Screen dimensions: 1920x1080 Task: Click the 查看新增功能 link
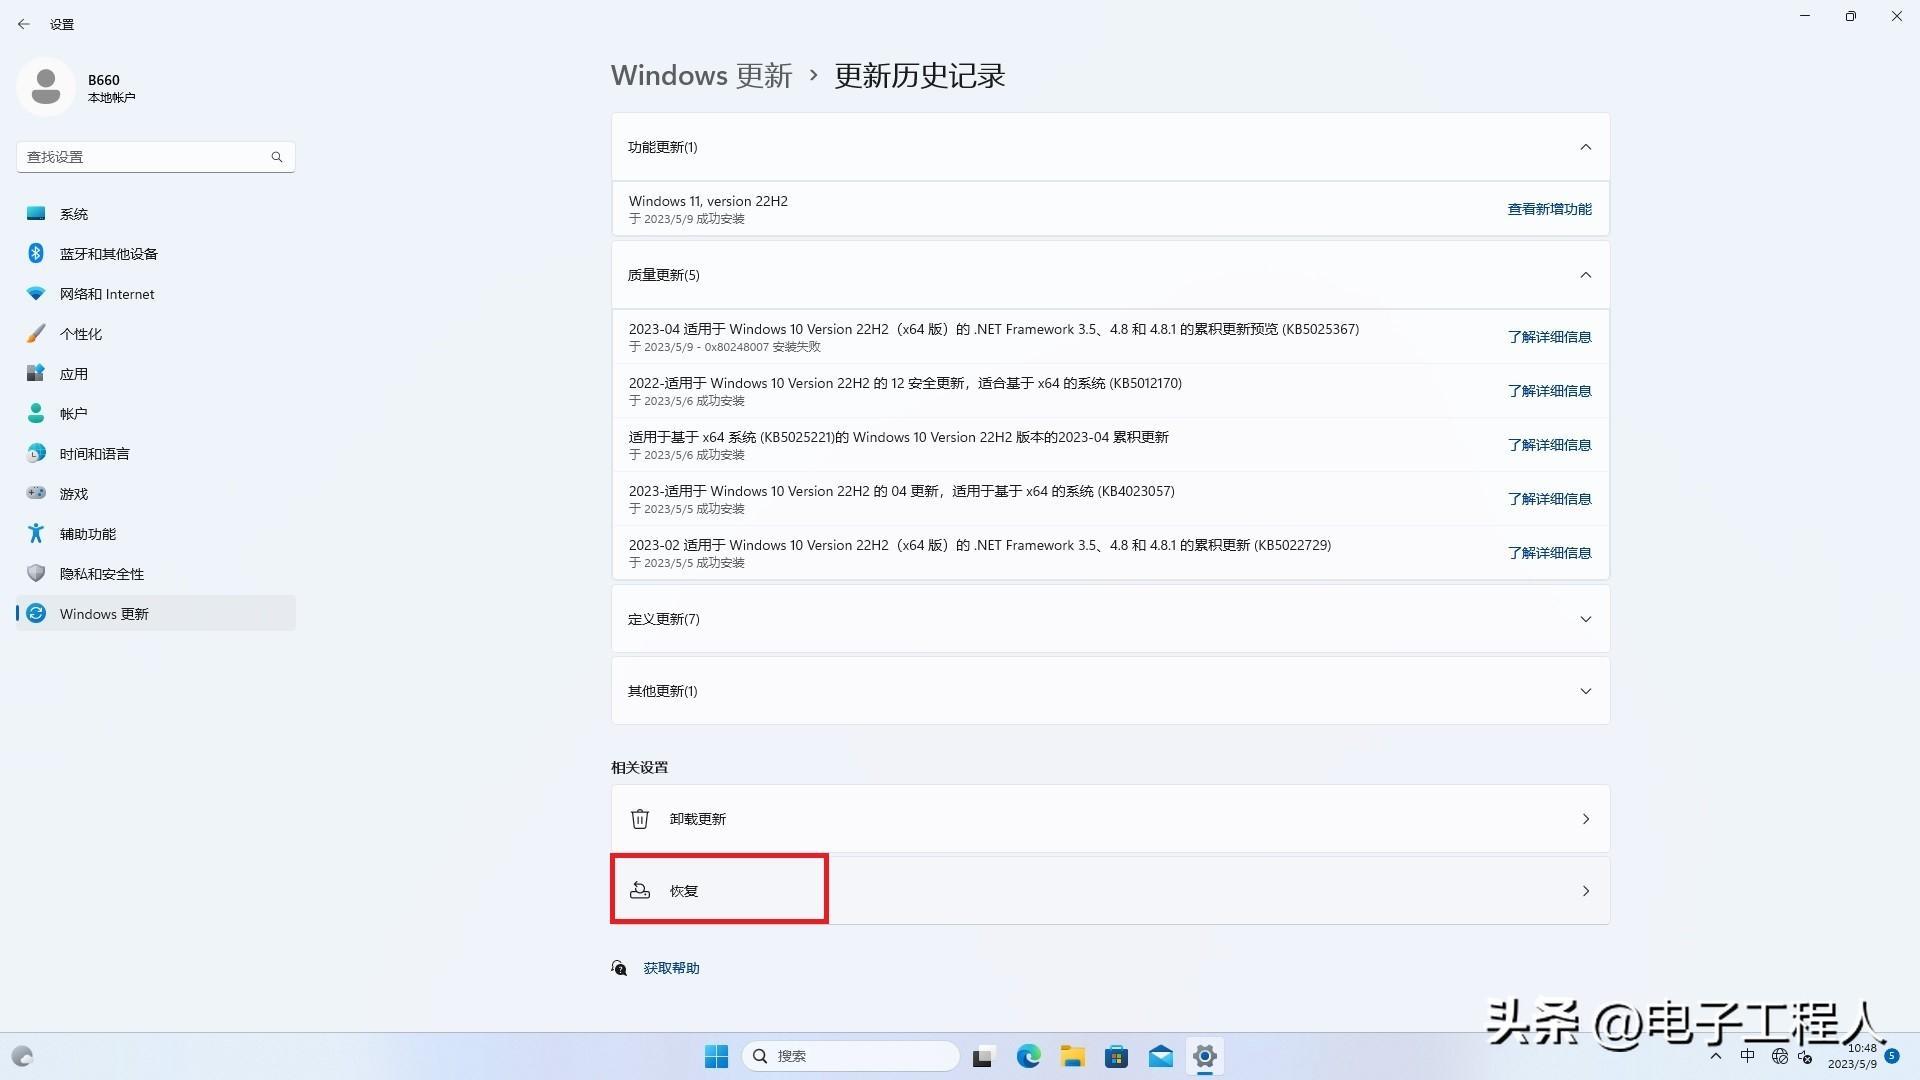click(x=1549, y=209)
